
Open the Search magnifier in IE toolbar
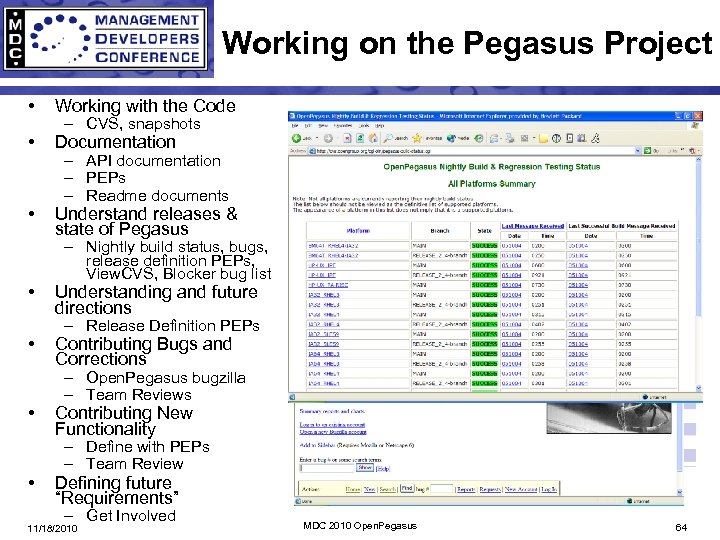point(388,138)
